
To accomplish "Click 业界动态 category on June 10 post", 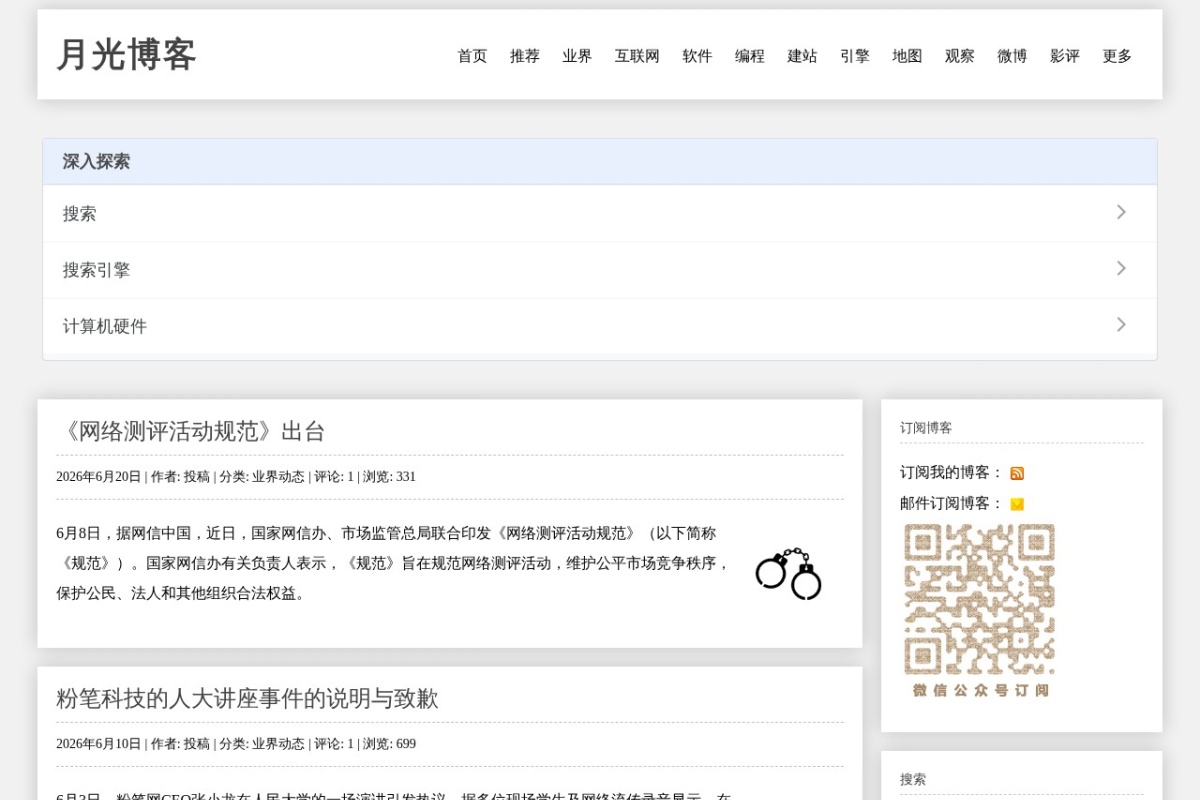I will (278, 744).
